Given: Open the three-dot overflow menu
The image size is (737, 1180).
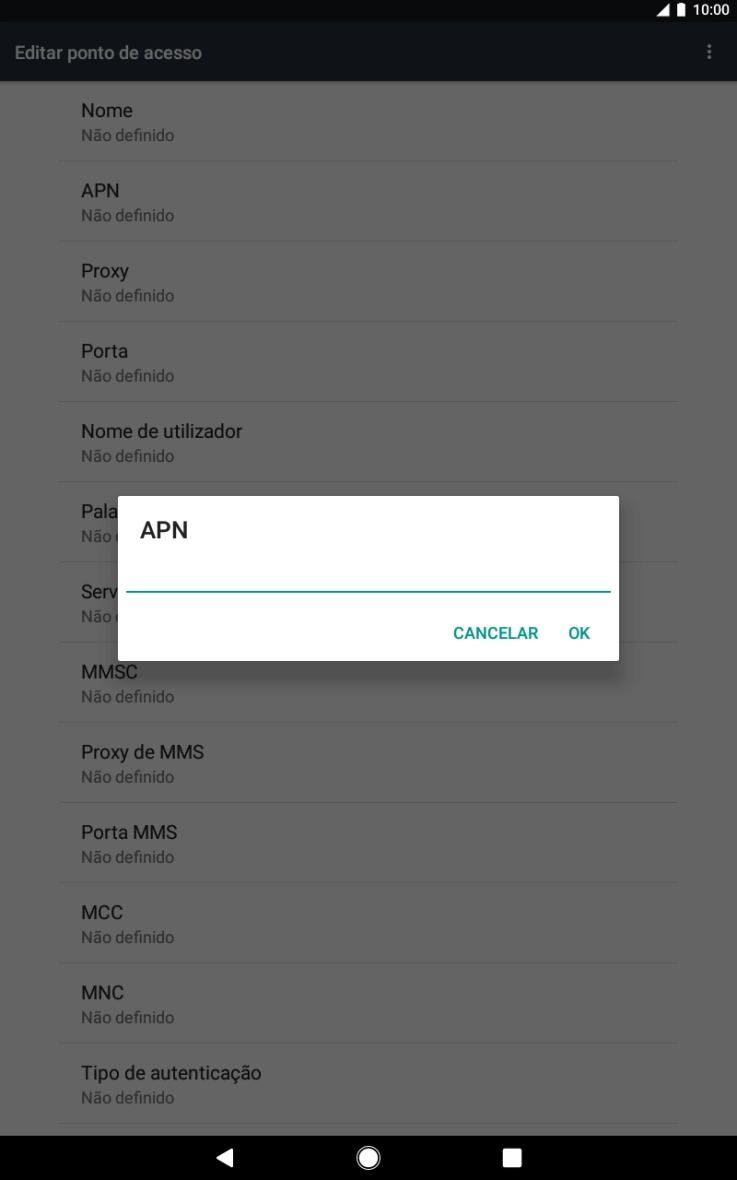Looking at the screenshot, I should point(708,52).
